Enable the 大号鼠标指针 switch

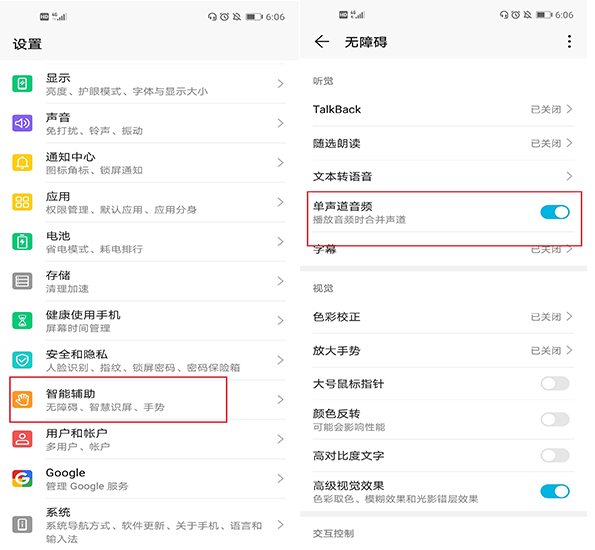[555, 383]
